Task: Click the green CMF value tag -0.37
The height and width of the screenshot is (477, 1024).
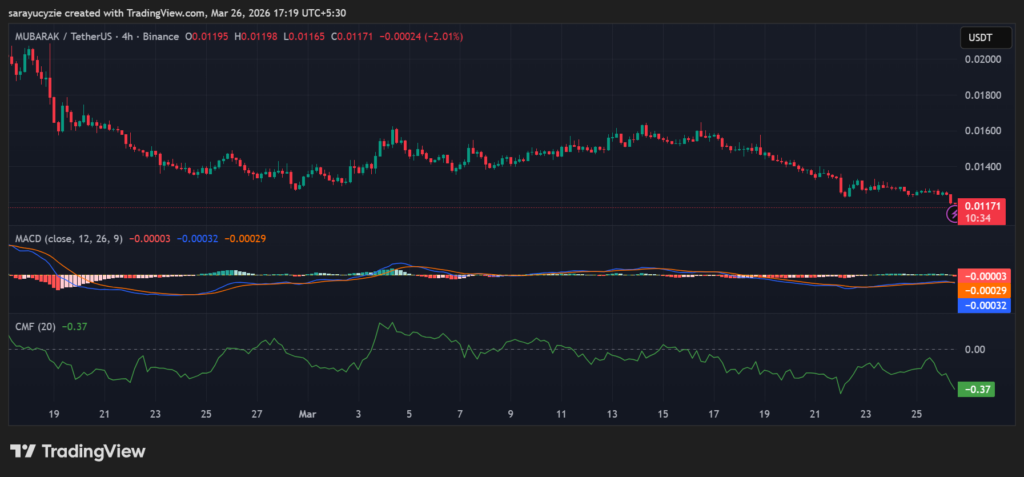Action: [x=976, y=390]
